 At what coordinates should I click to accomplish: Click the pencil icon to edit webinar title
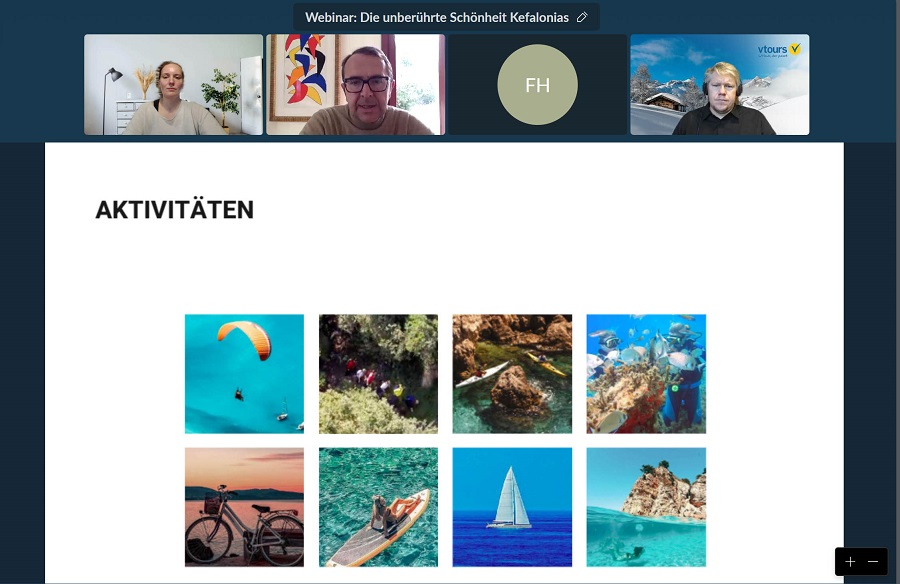point(582,17)
